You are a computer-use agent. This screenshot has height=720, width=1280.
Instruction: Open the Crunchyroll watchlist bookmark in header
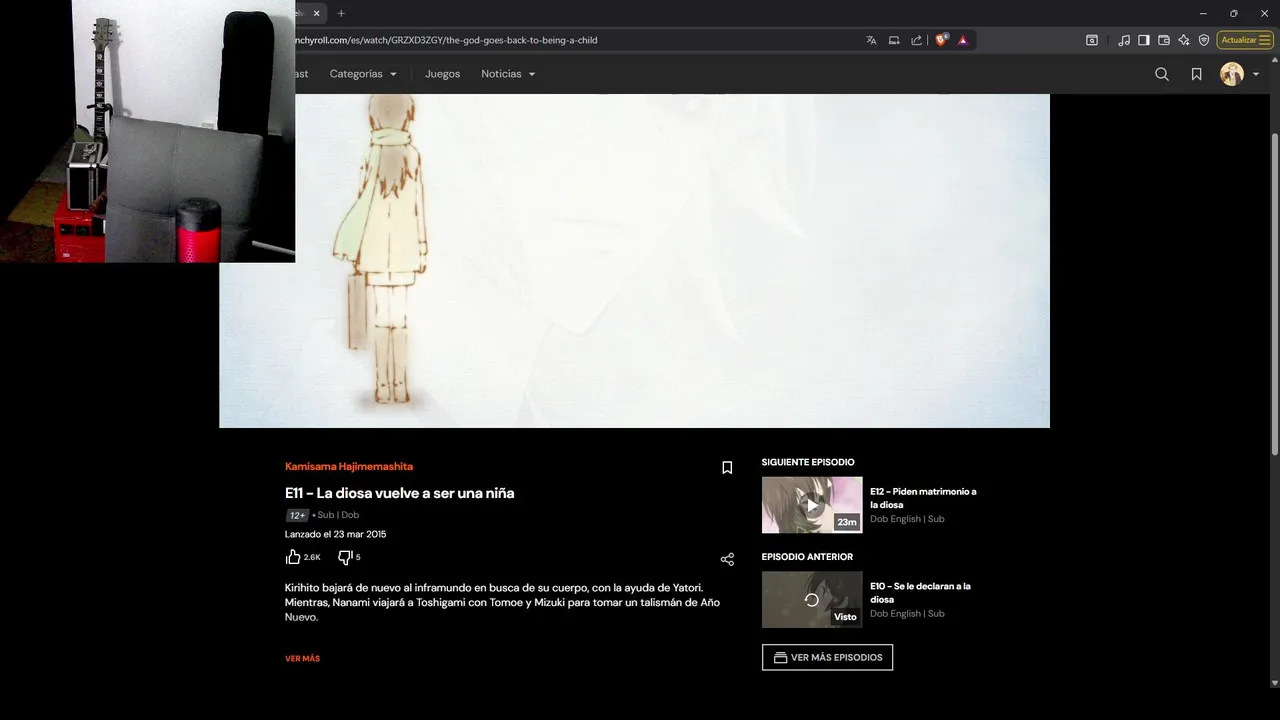pos(1196,74)
